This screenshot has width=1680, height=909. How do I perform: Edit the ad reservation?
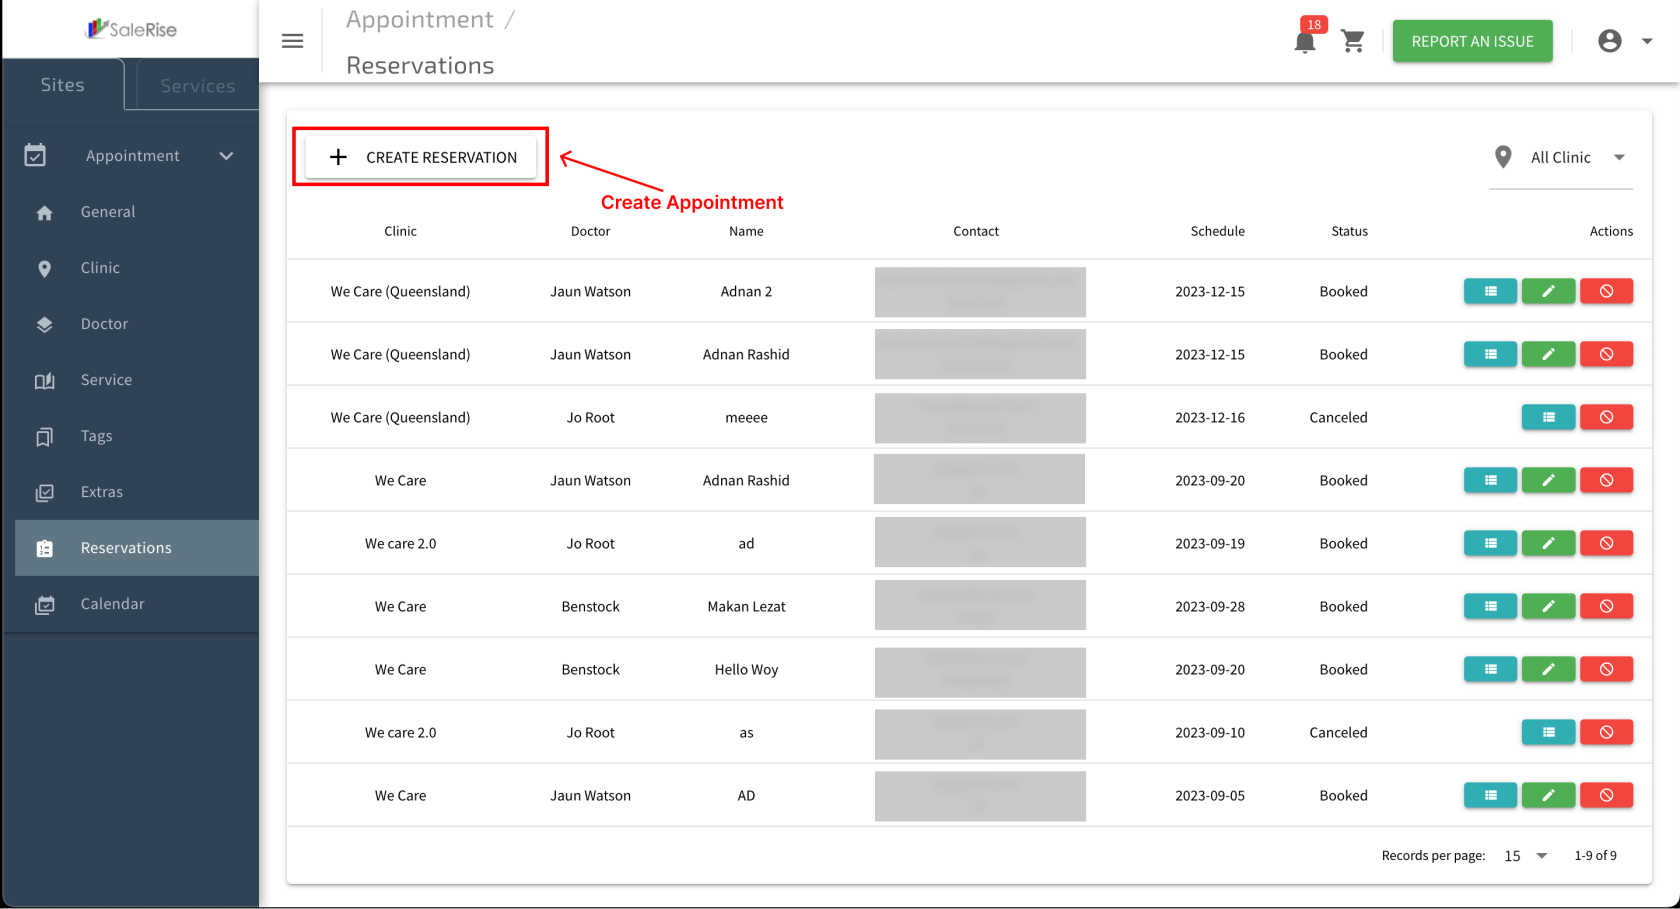point(1548,543)
